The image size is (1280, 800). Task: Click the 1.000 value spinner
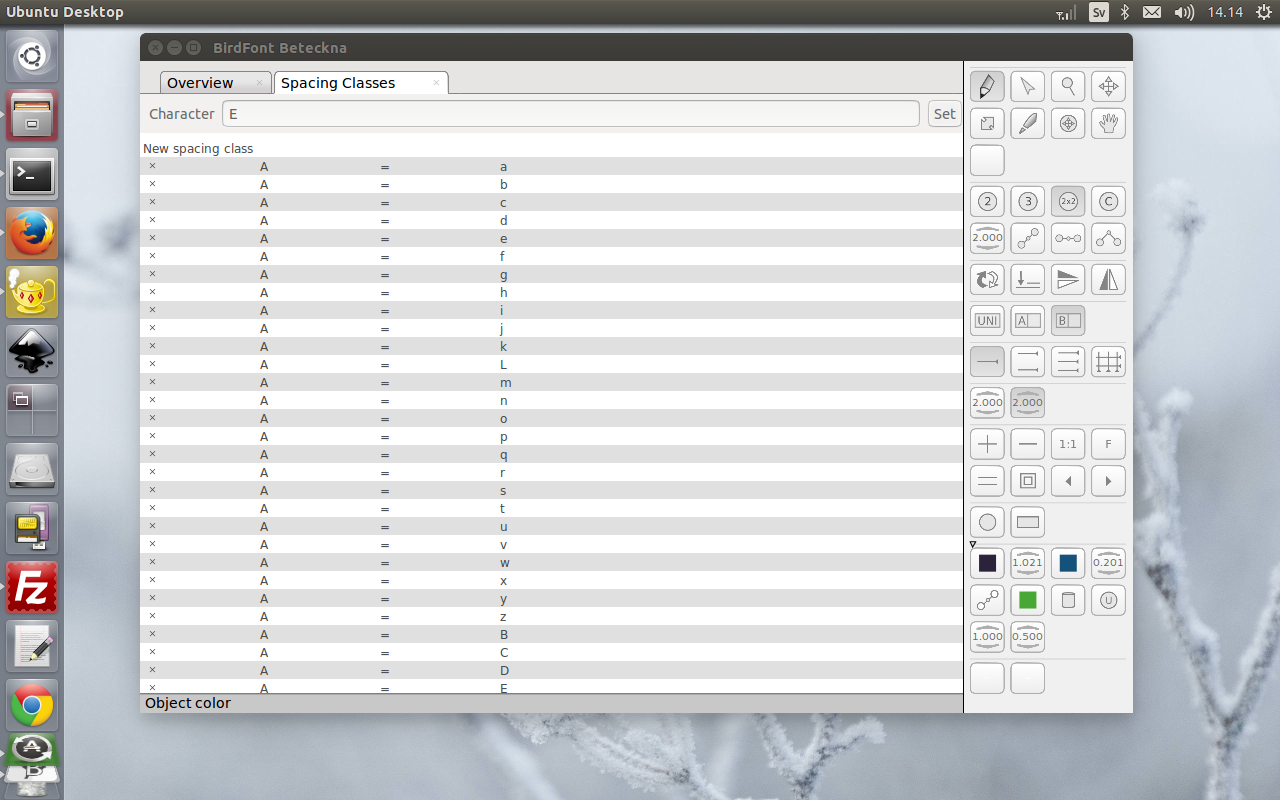click(x=987, y=637)
